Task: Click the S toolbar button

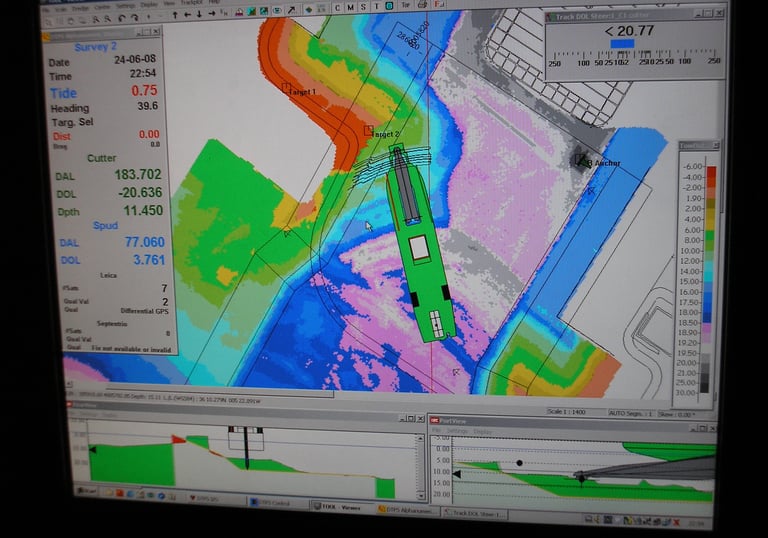Action: 363,7
